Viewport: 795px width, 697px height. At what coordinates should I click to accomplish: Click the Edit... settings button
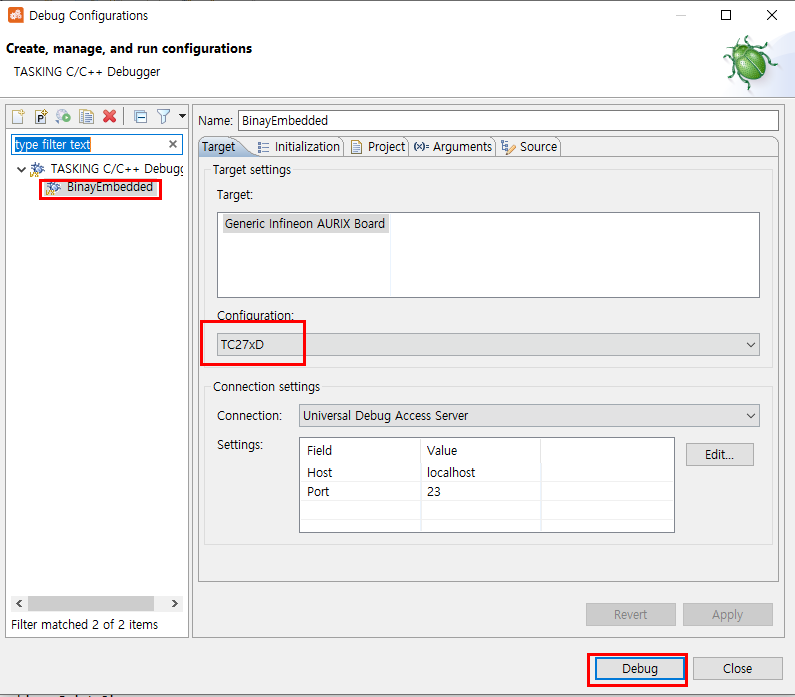(719, 455)
